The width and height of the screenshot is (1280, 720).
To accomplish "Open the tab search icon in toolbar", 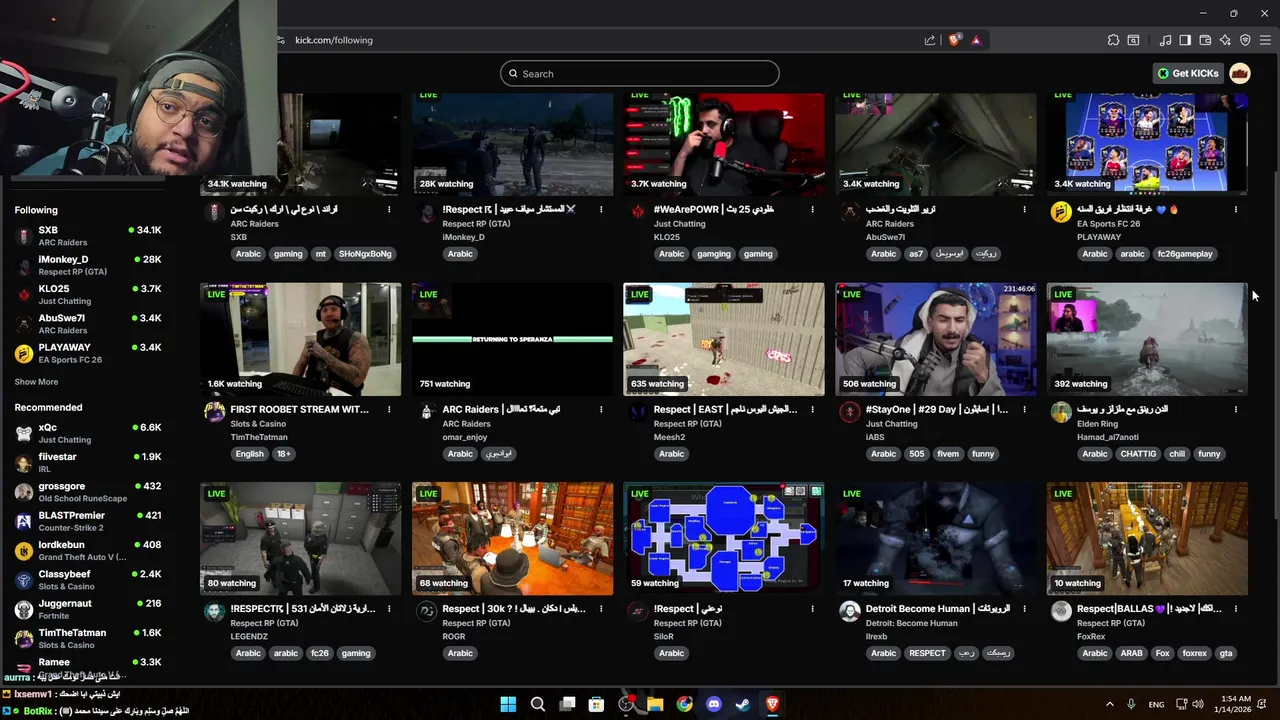I will (x=1133, y=40).
